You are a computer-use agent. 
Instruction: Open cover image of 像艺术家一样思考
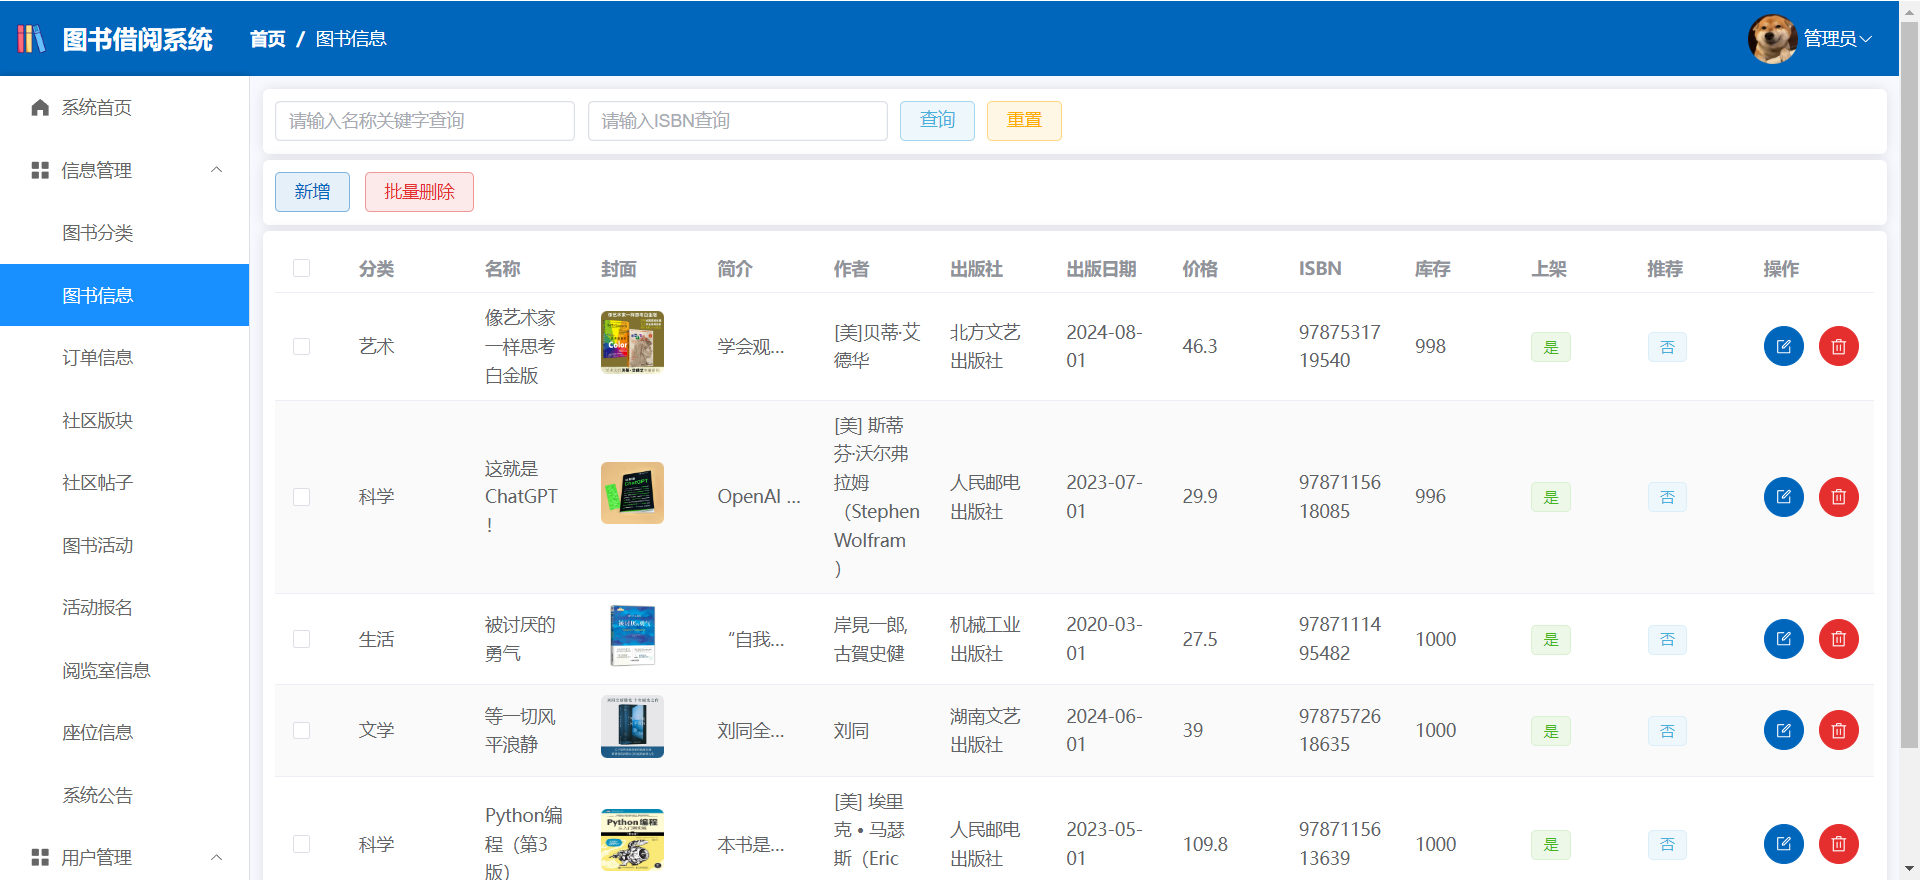(632, 342)
